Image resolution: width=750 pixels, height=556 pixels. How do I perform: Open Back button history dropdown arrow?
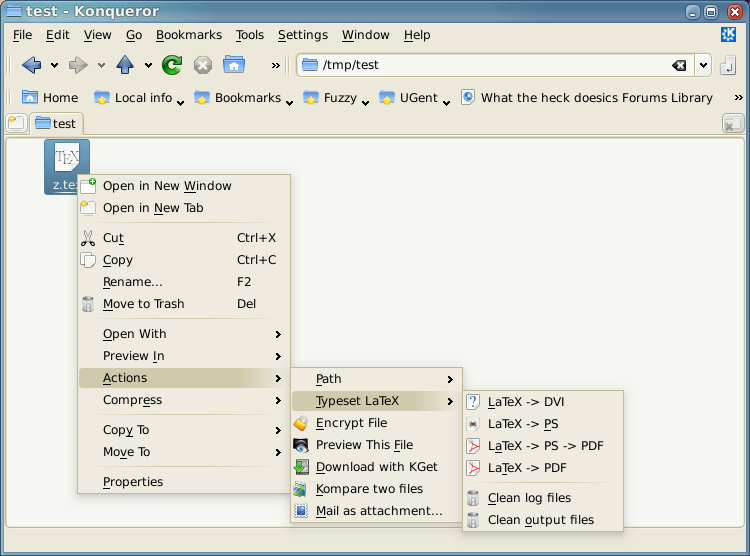[55, 65]
